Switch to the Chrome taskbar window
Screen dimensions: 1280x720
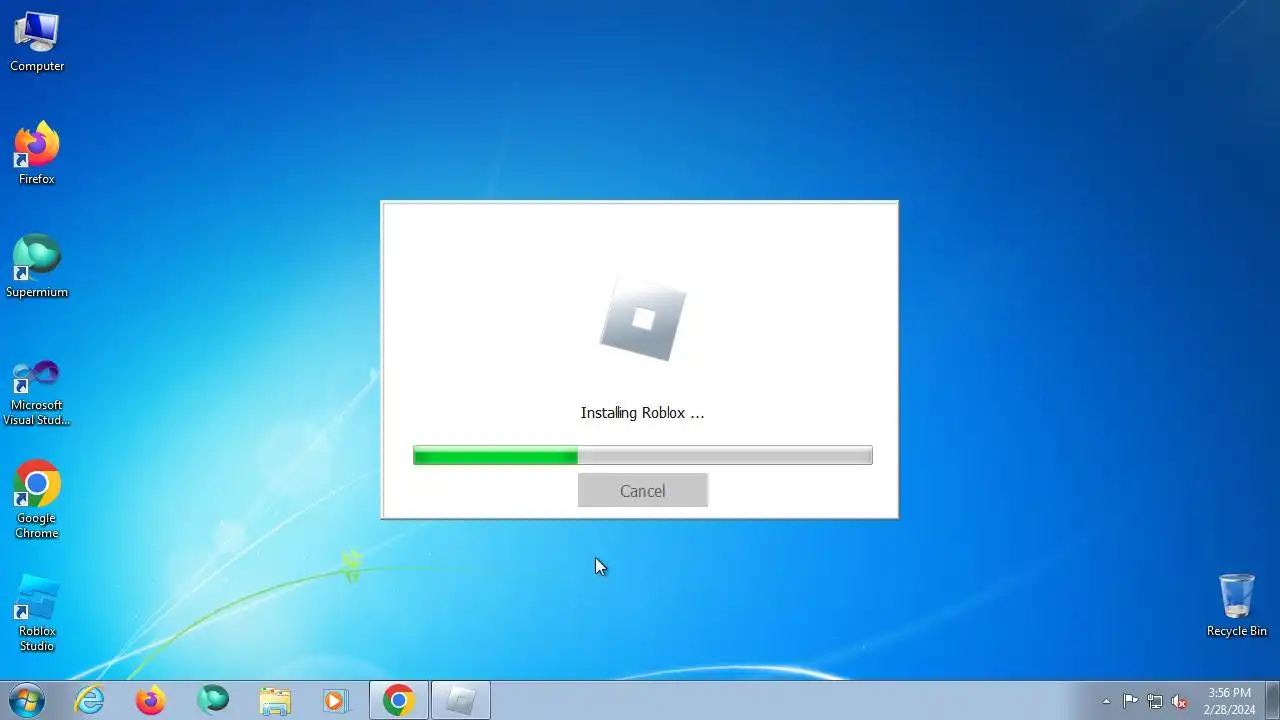coord(399,701)
